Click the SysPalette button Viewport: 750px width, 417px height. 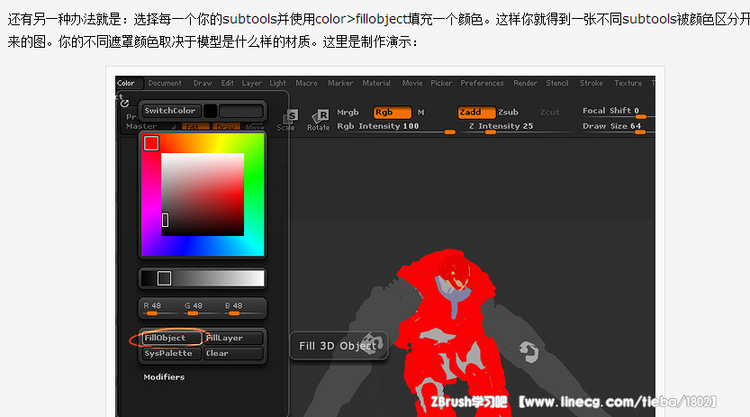tap(171, 353)
